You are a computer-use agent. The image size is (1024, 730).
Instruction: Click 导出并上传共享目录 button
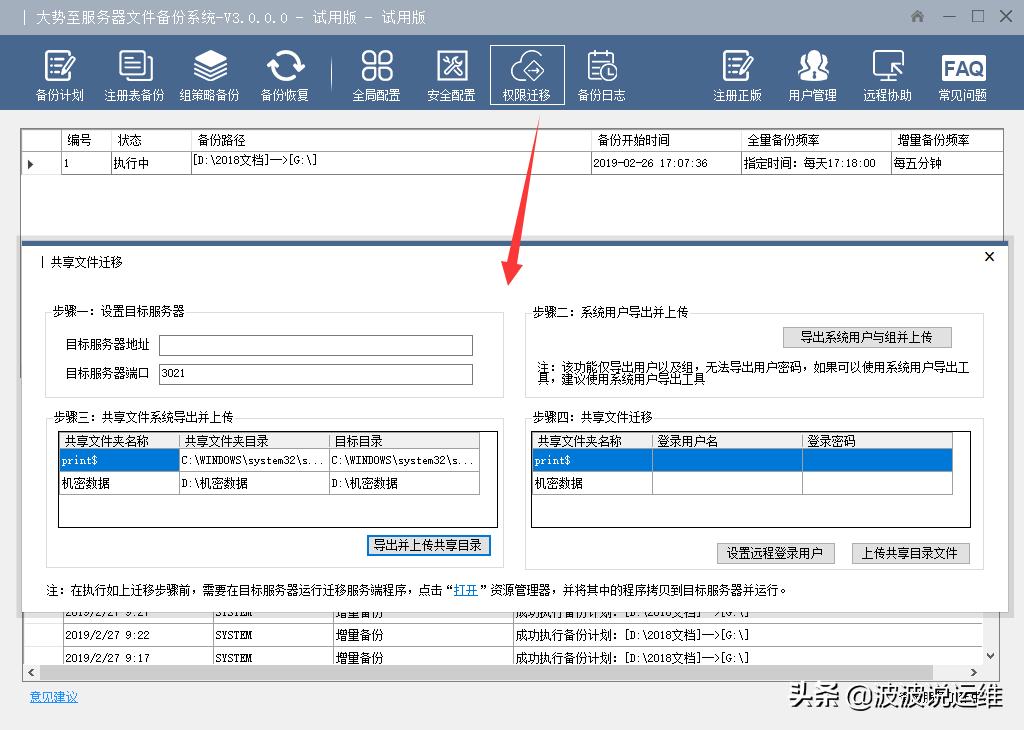[429, 546]
